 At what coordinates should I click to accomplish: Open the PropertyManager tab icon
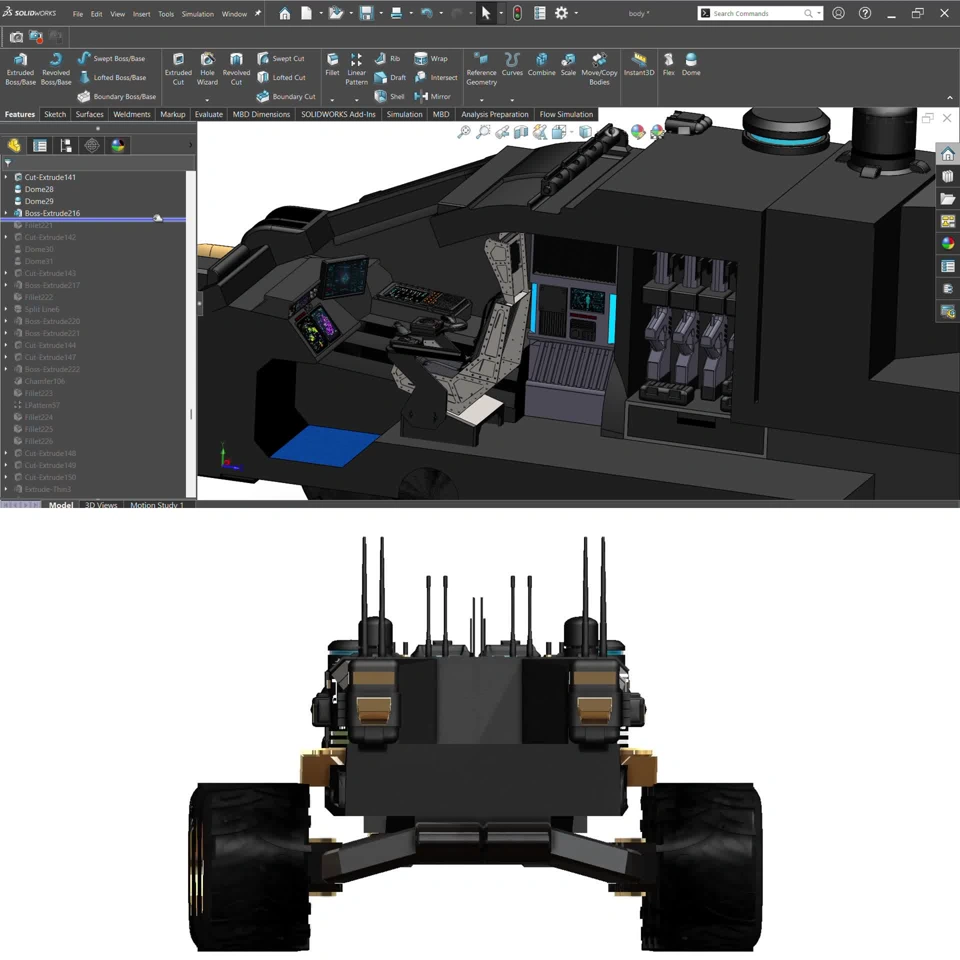click(x=40, y=145)
